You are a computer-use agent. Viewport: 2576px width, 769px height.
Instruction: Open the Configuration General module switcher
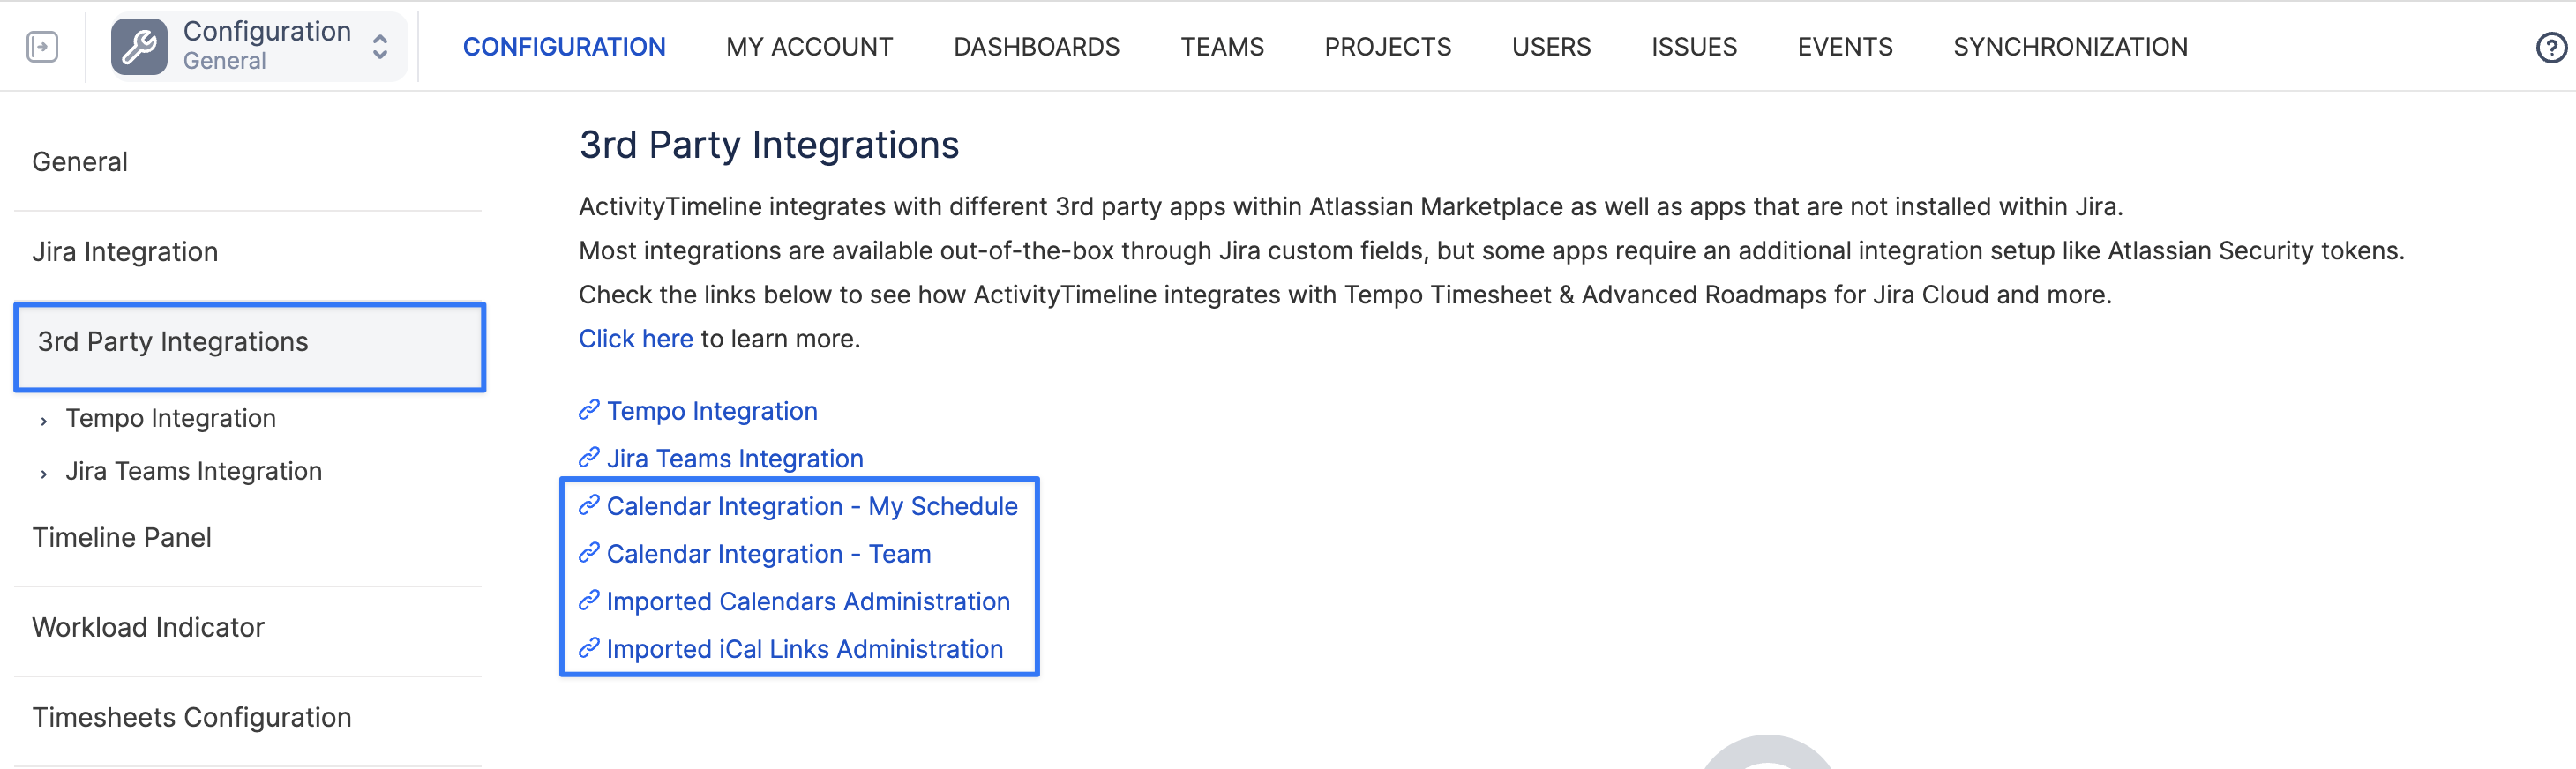pyautogui.click(x=258, y=46)
